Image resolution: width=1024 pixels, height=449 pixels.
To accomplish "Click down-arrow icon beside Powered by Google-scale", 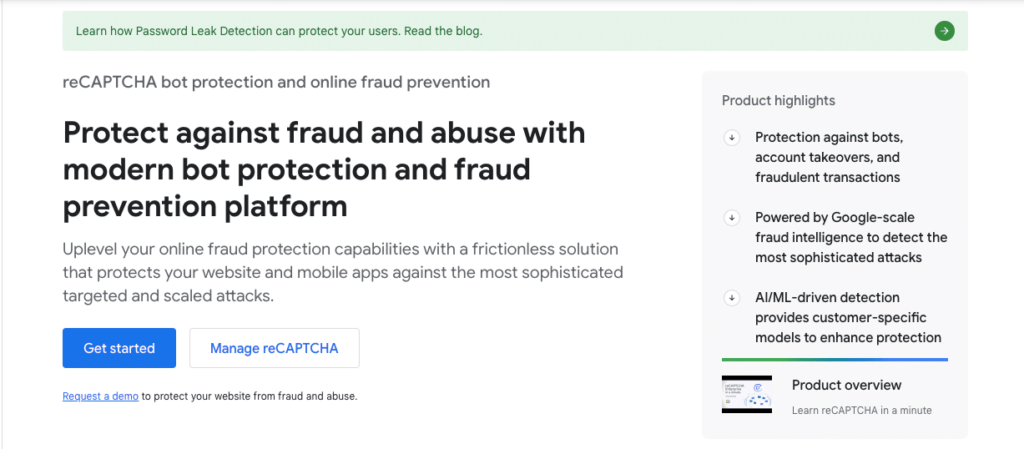I will click(x=732, y=217).
